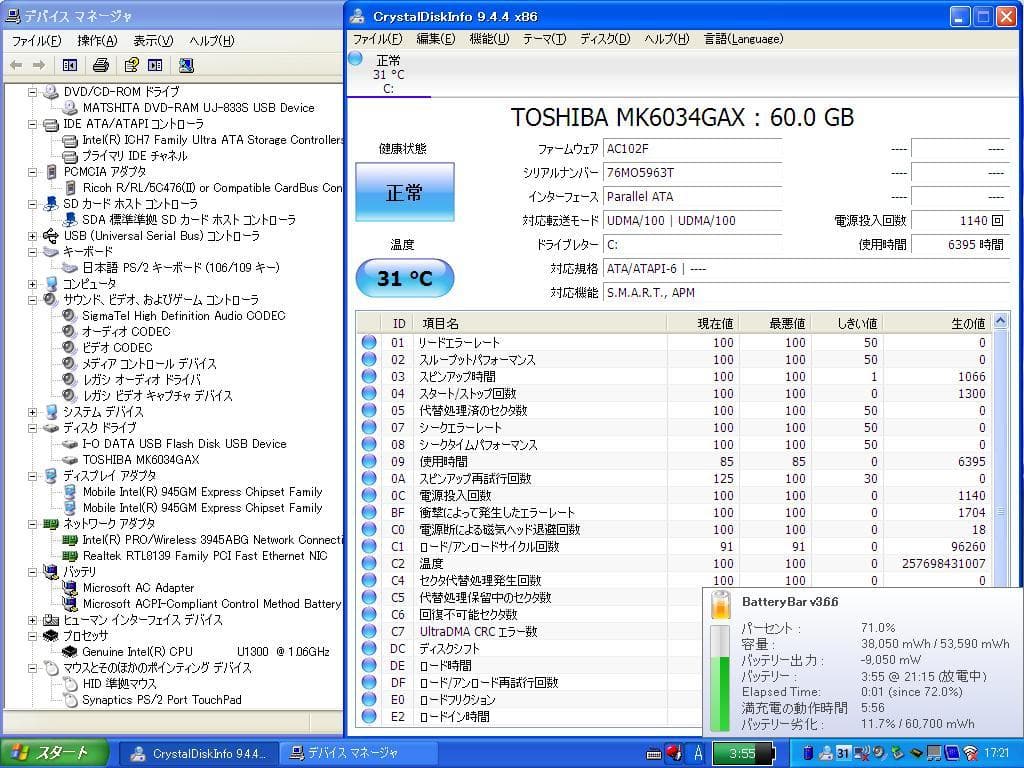Viewport: 1024px width, 768px height.
Task: Click the 生の値 column header
Action: [x=936, y=323]
